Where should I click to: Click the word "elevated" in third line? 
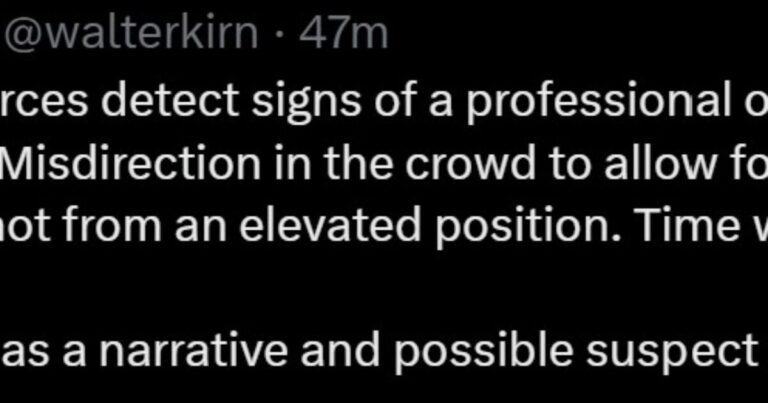[331, 224]
